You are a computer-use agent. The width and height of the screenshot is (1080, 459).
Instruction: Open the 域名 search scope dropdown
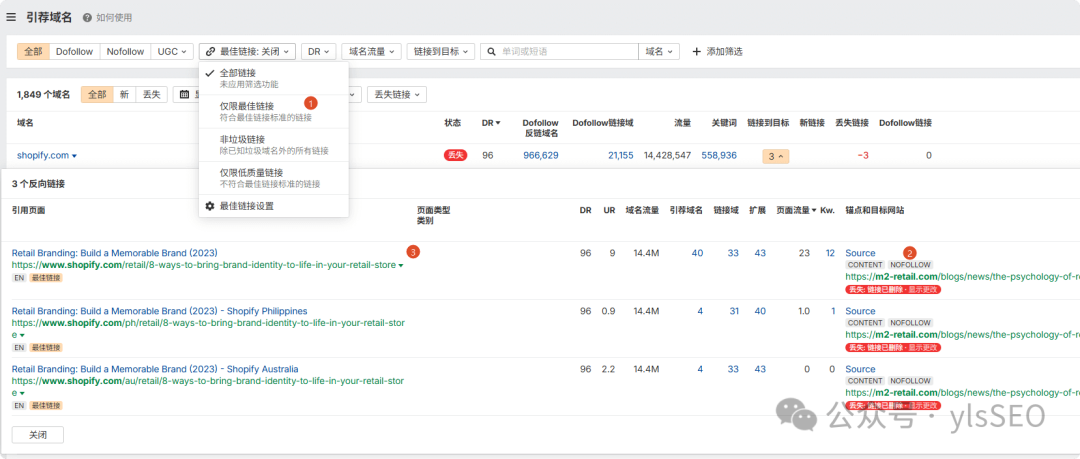tap(659, 52)
